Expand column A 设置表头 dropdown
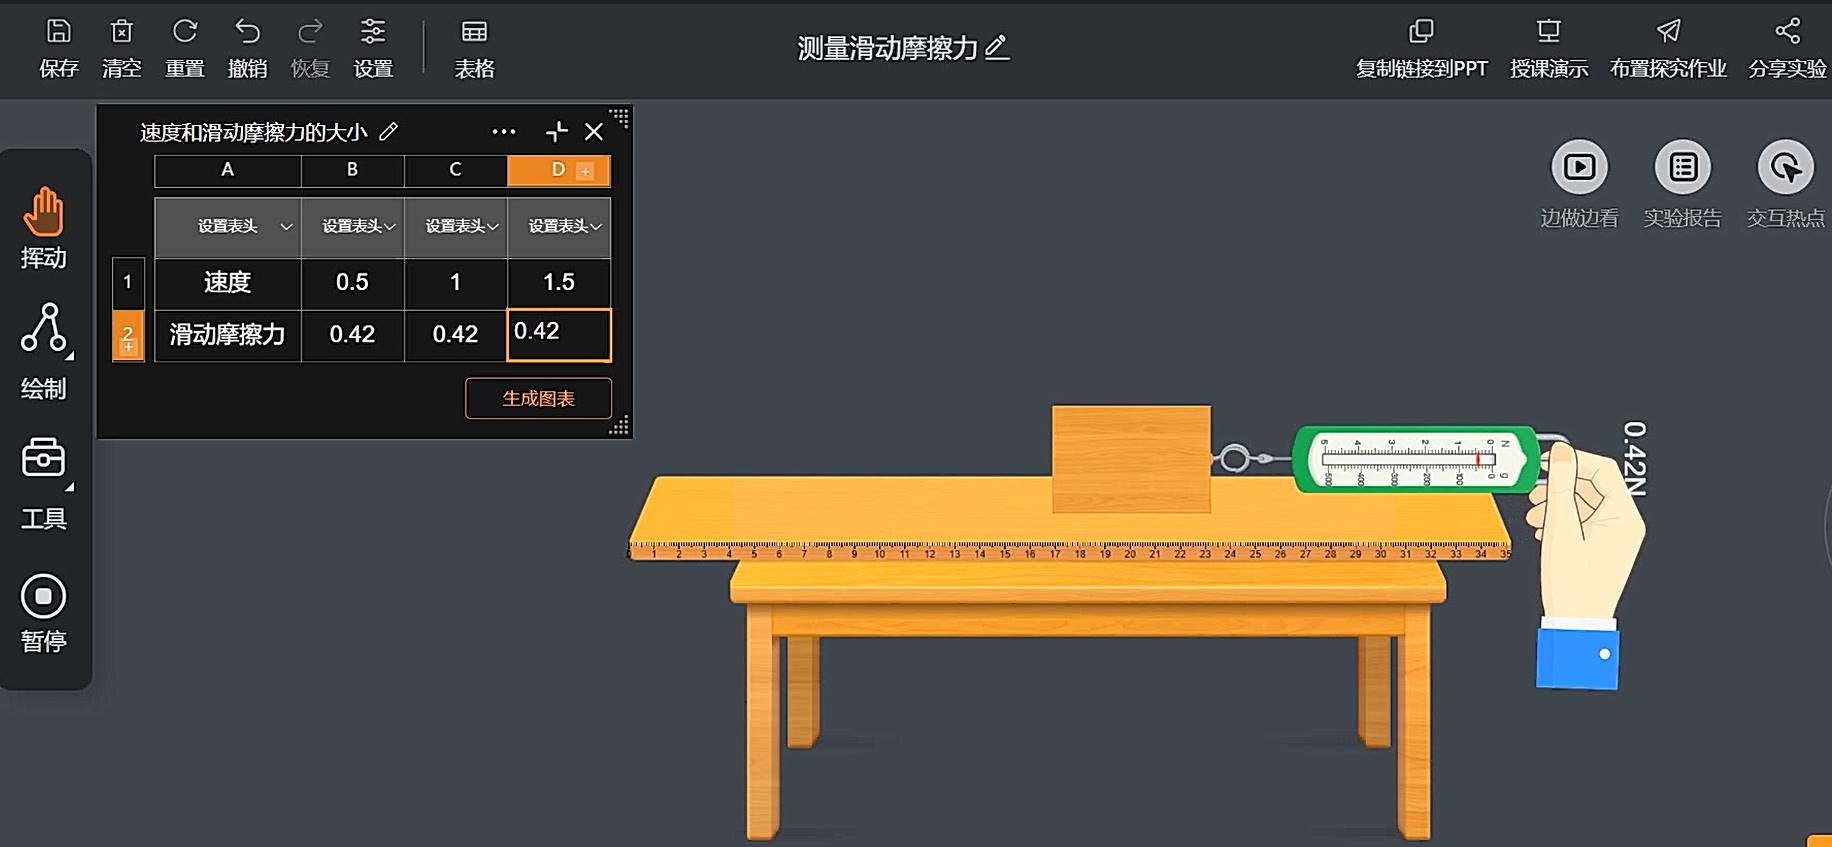This screenshot has height=847, width=1832. click(286, 227)
